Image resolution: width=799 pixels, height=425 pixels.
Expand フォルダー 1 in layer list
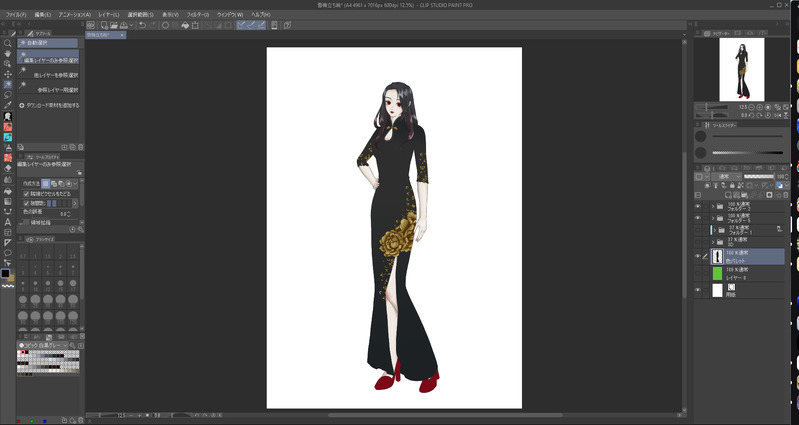click(715, 230)
